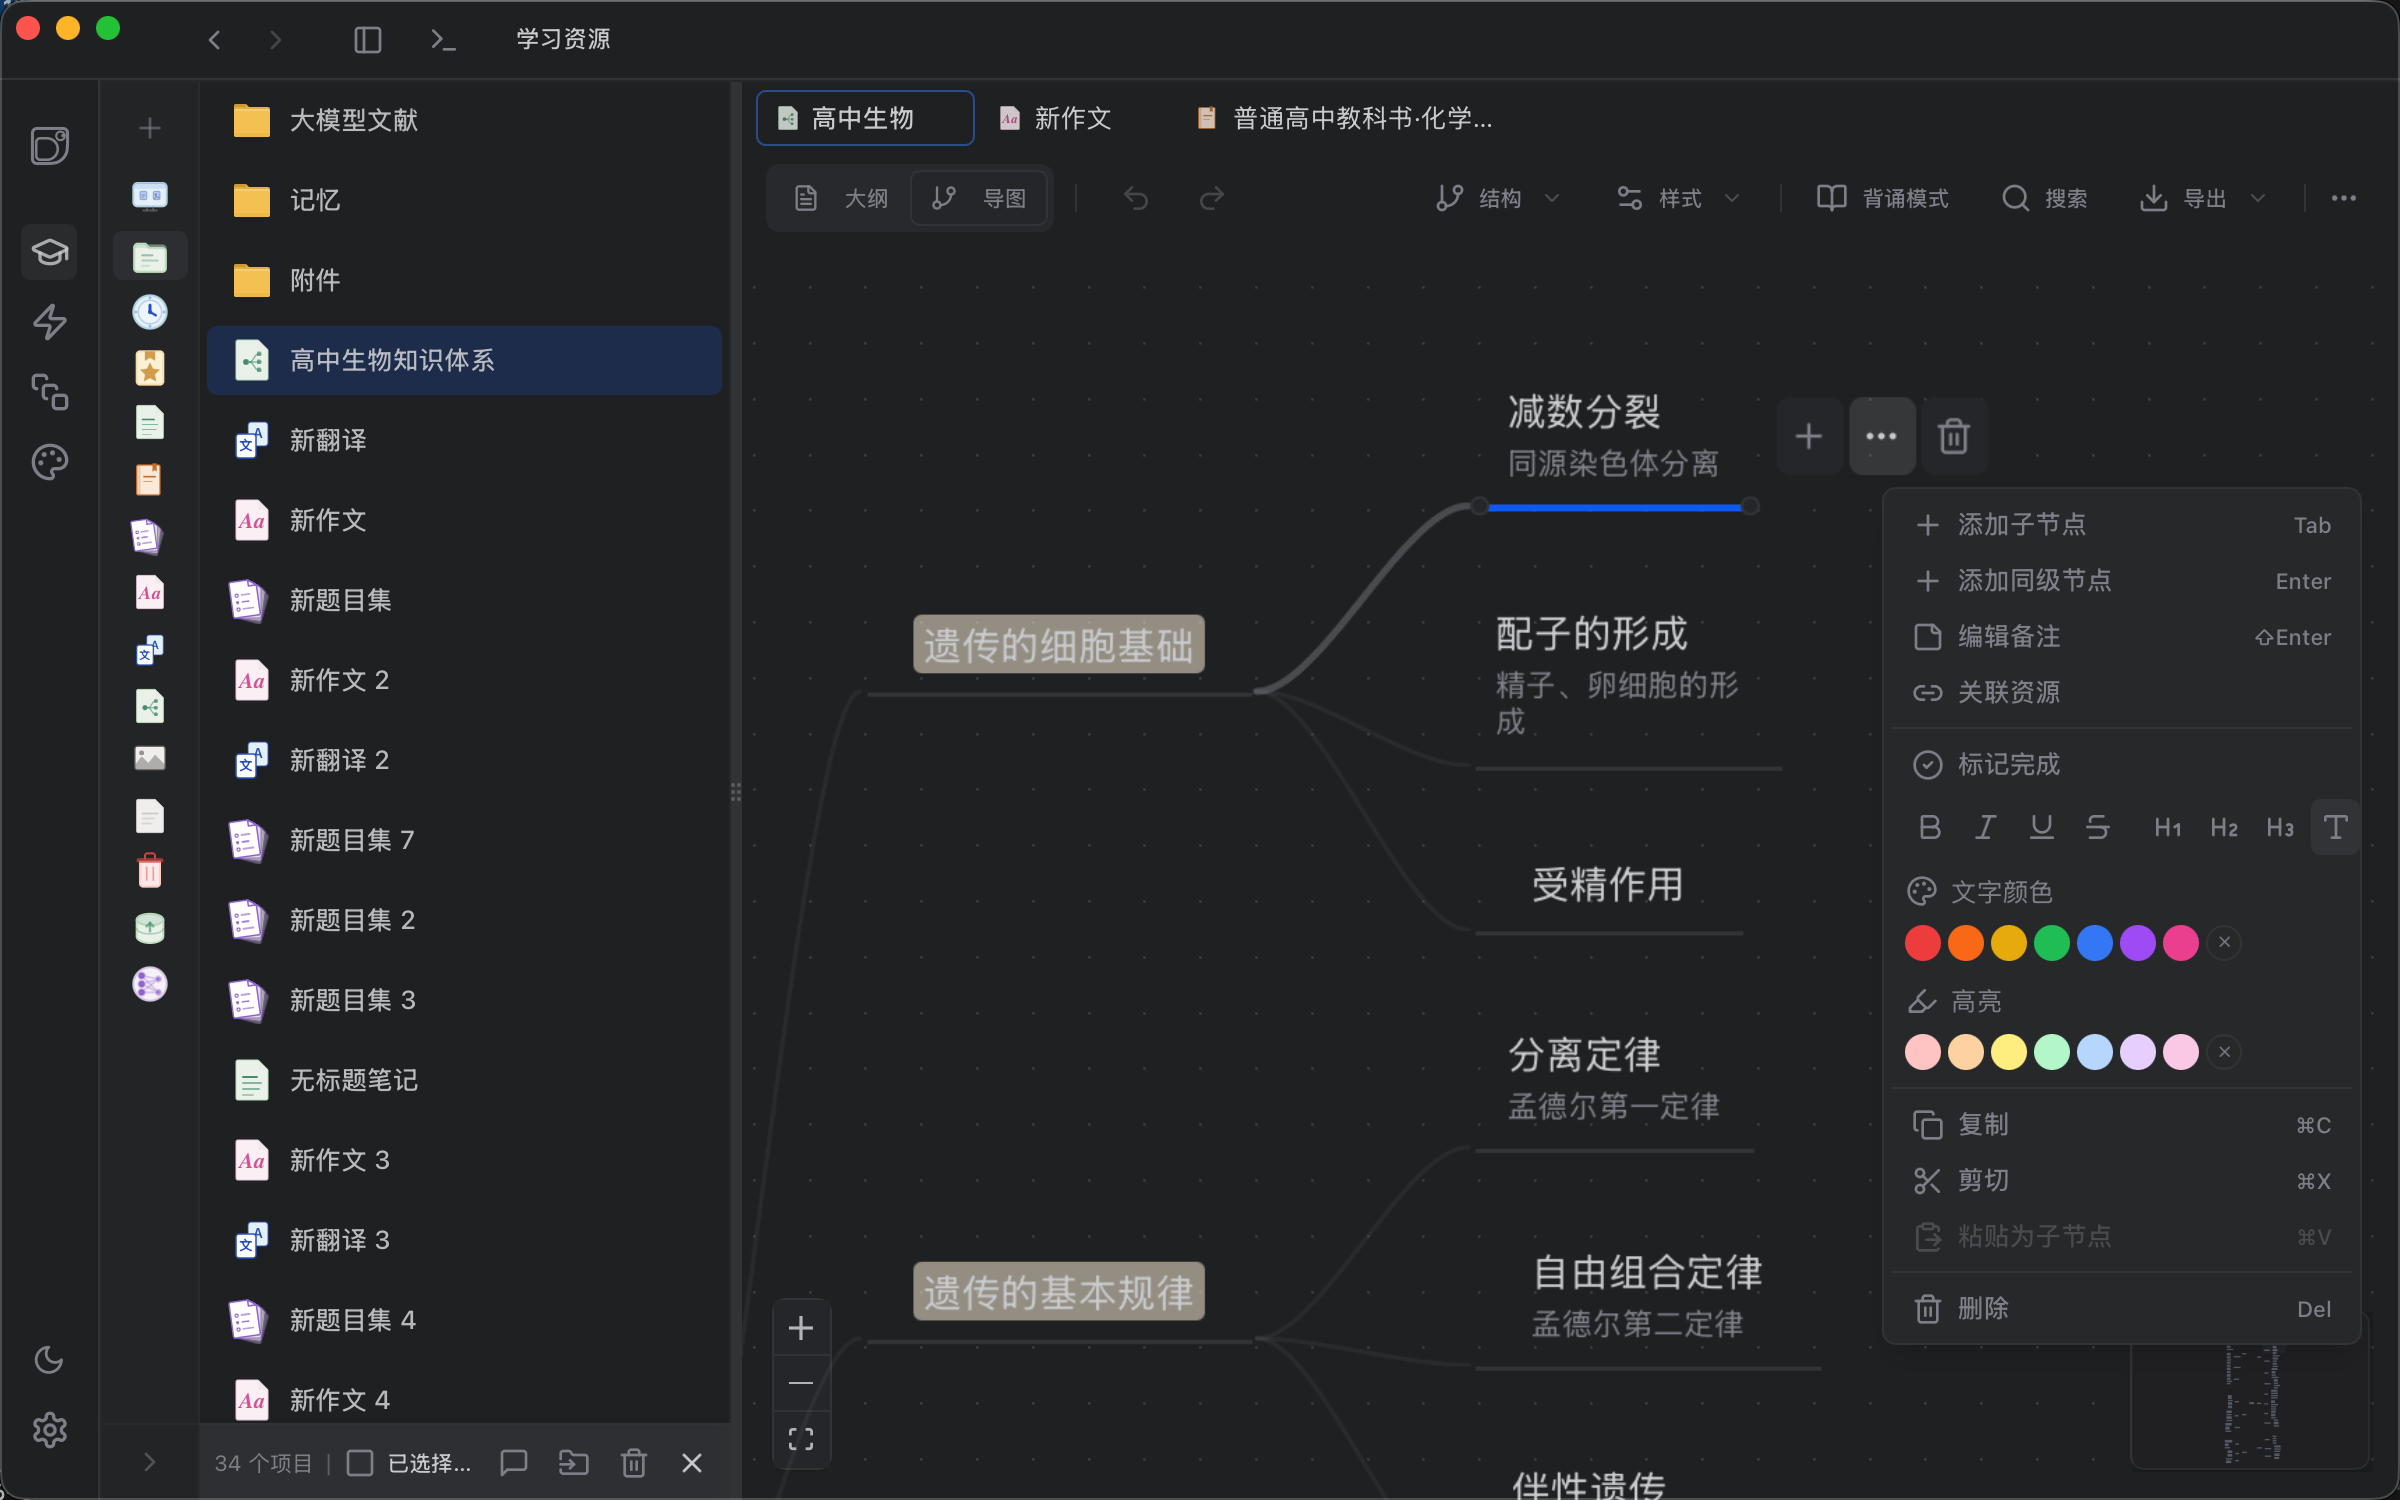
Task: Open 背诵模式 recite mode
Action: pyautogui.click(x=1883, y=198)
